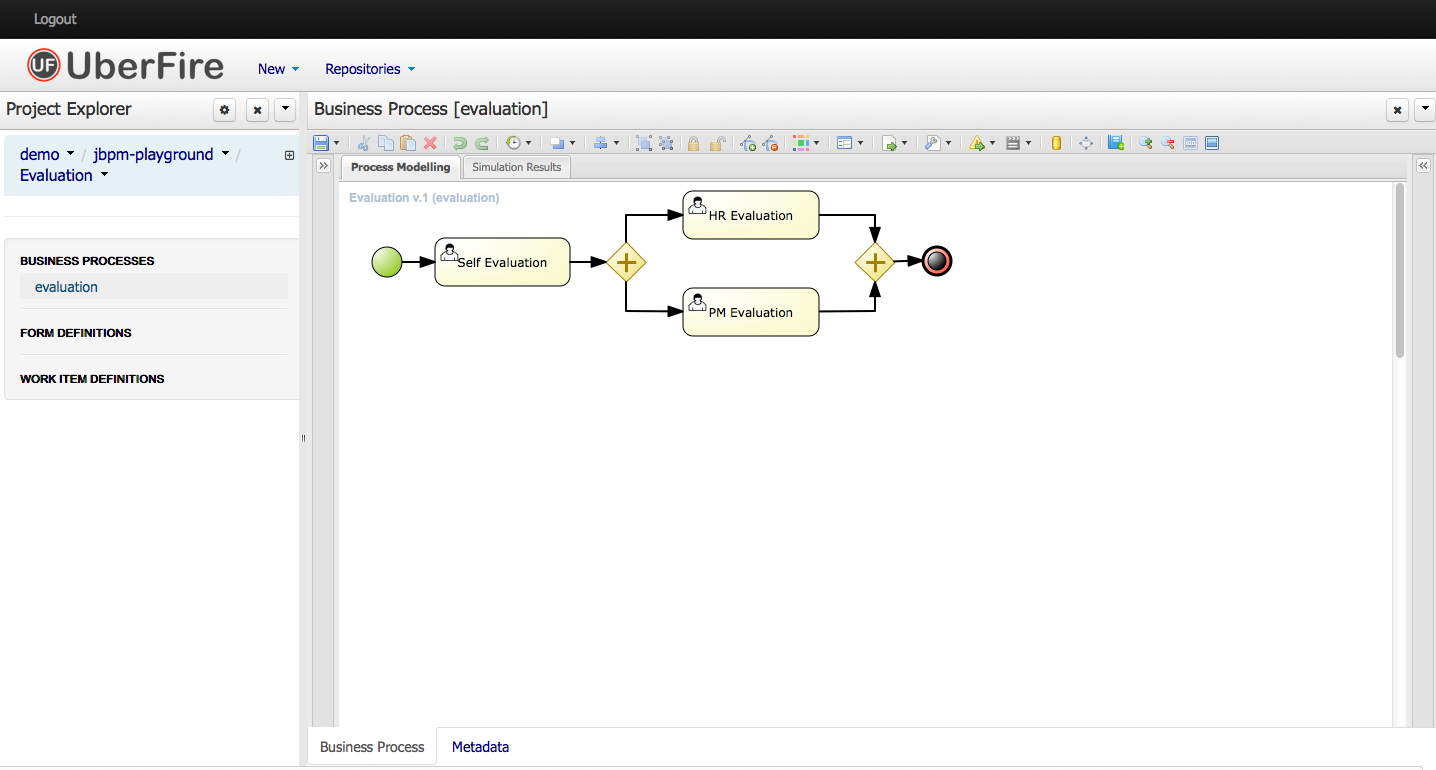Image resolution: width=1436 pixels, height=770 pixels.
Task: Switch to the Simulation Results tab
Action: point(517,167)
